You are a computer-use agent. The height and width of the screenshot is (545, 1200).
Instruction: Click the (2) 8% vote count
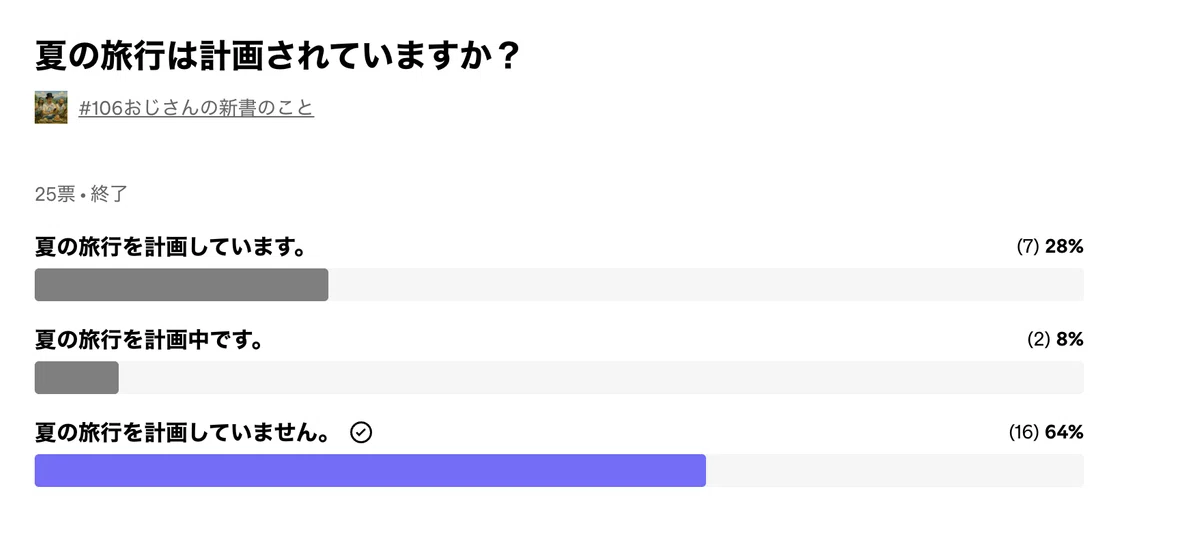click(1055, 340)
